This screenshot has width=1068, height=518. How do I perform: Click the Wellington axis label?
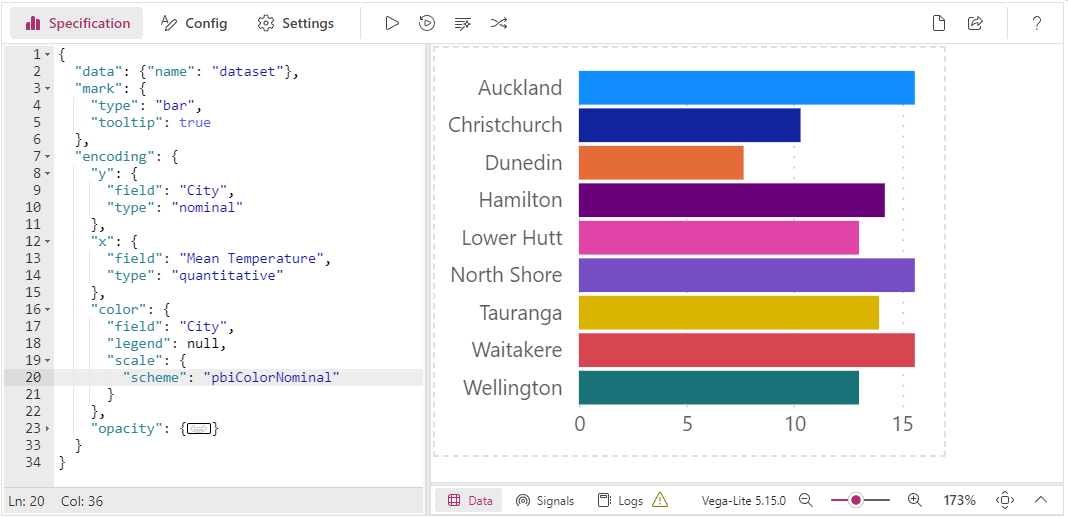tap(513, 387)
